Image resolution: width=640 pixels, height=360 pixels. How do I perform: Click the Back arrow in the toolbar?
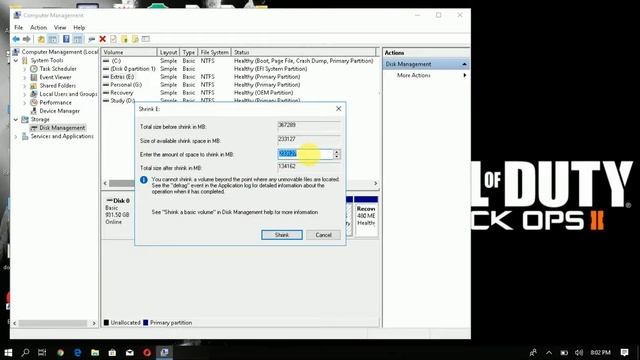(16, 39)
